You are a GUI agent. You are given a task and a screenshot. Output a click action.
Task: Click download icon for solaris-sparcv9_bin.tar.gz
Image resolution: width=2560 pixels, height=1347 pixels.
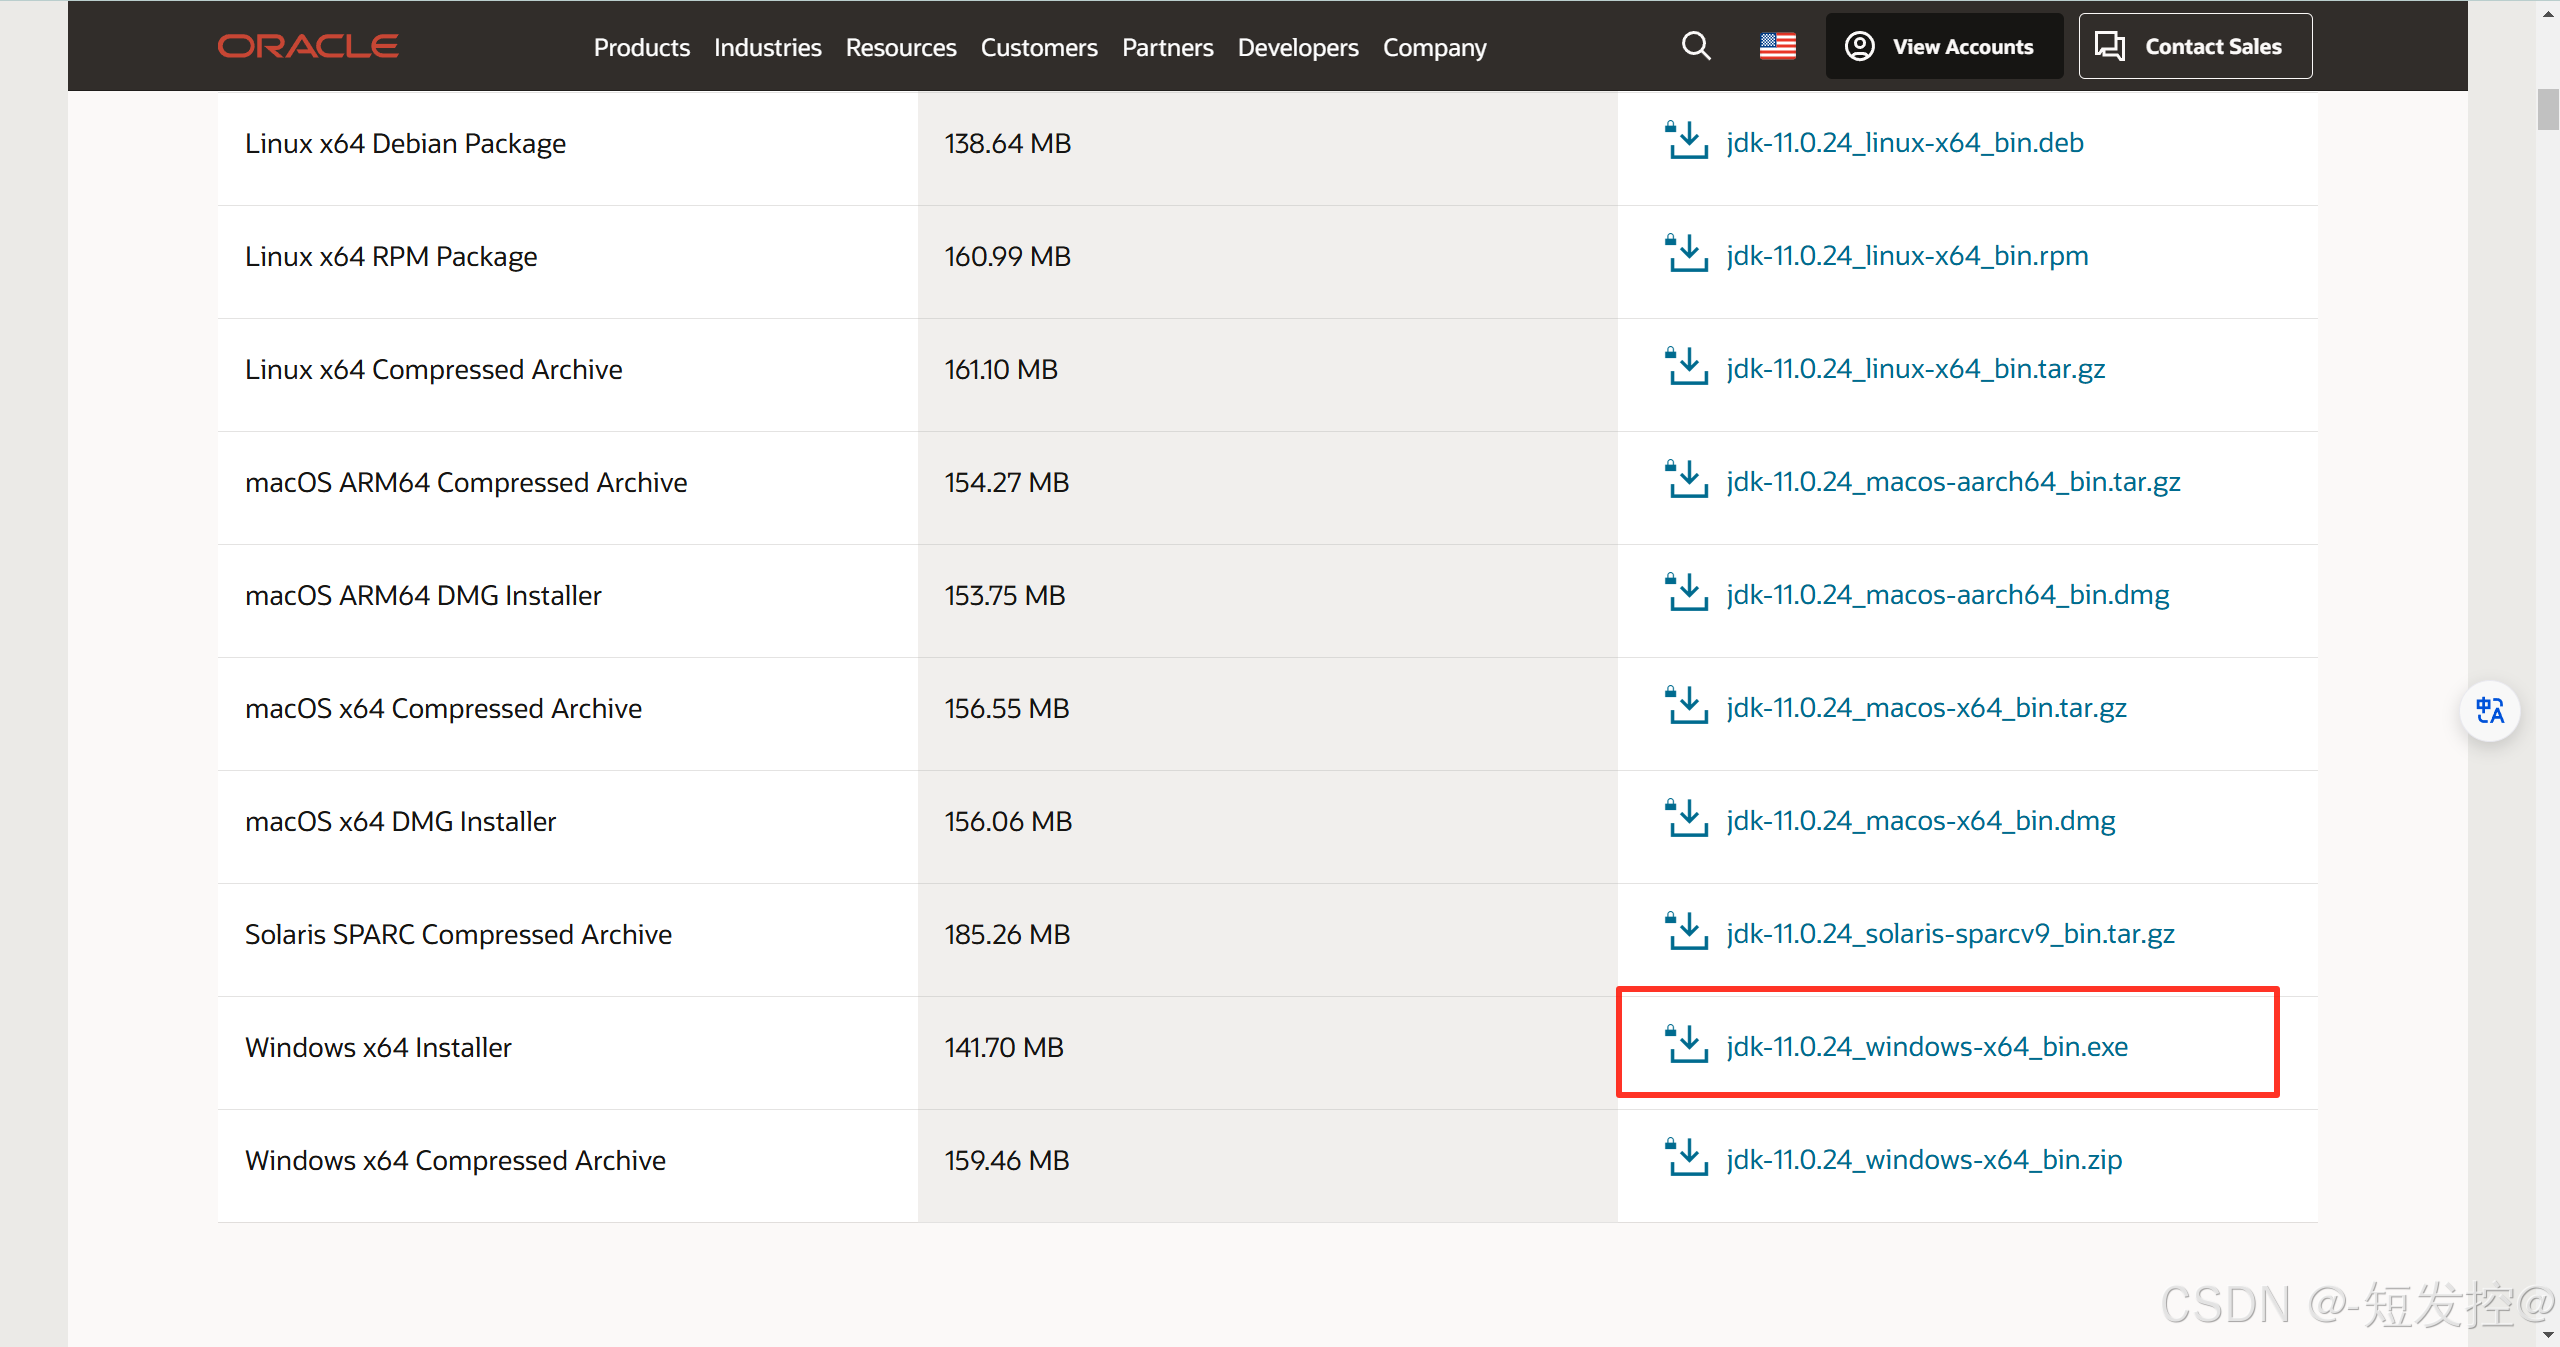1686,932
